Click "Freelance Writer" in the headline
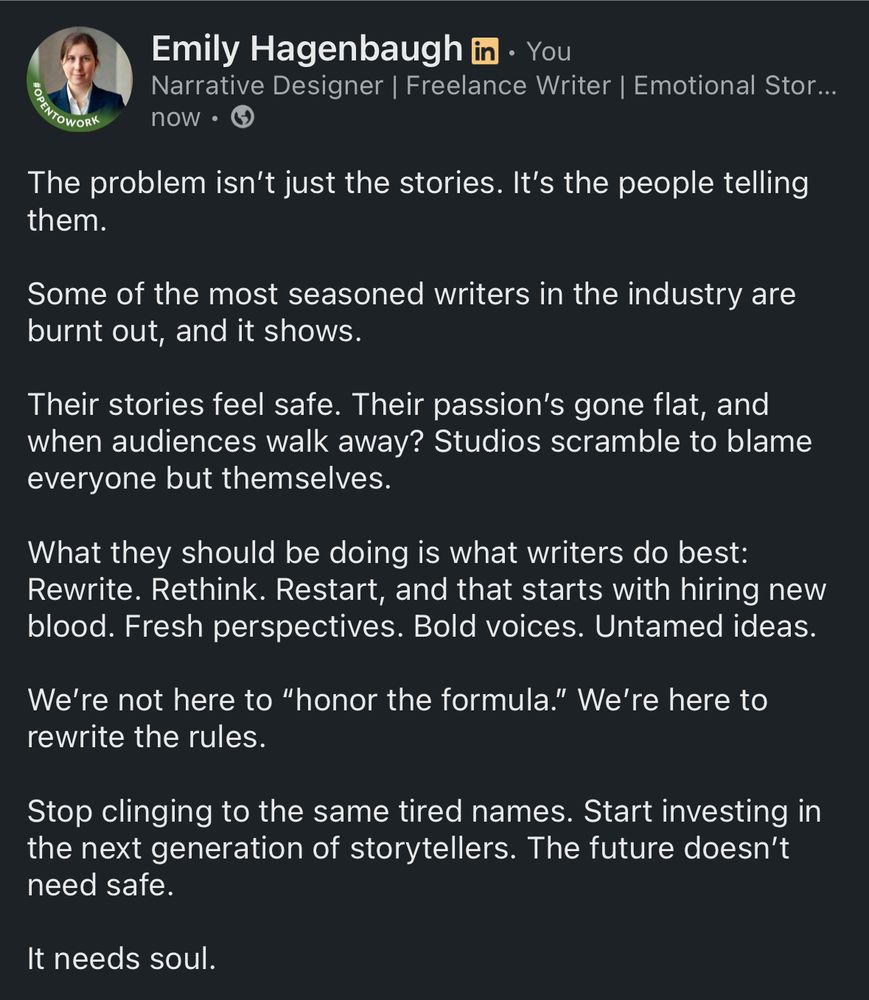Viewport: 869px width, 1000px height. pos(508,86)
